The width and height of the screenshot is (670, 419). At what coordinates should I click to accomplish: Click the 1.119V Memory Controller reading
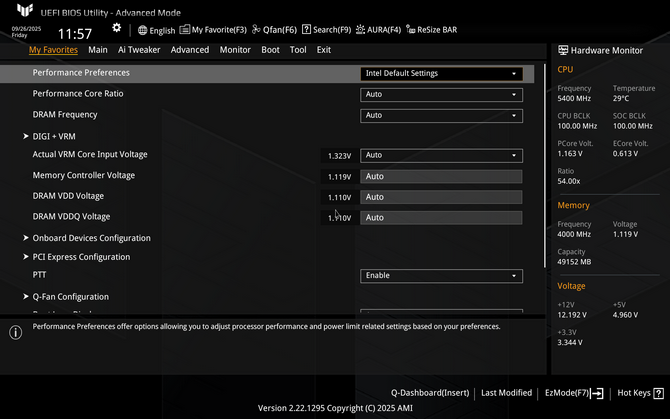pyautogui.click(x=339, y=177)
